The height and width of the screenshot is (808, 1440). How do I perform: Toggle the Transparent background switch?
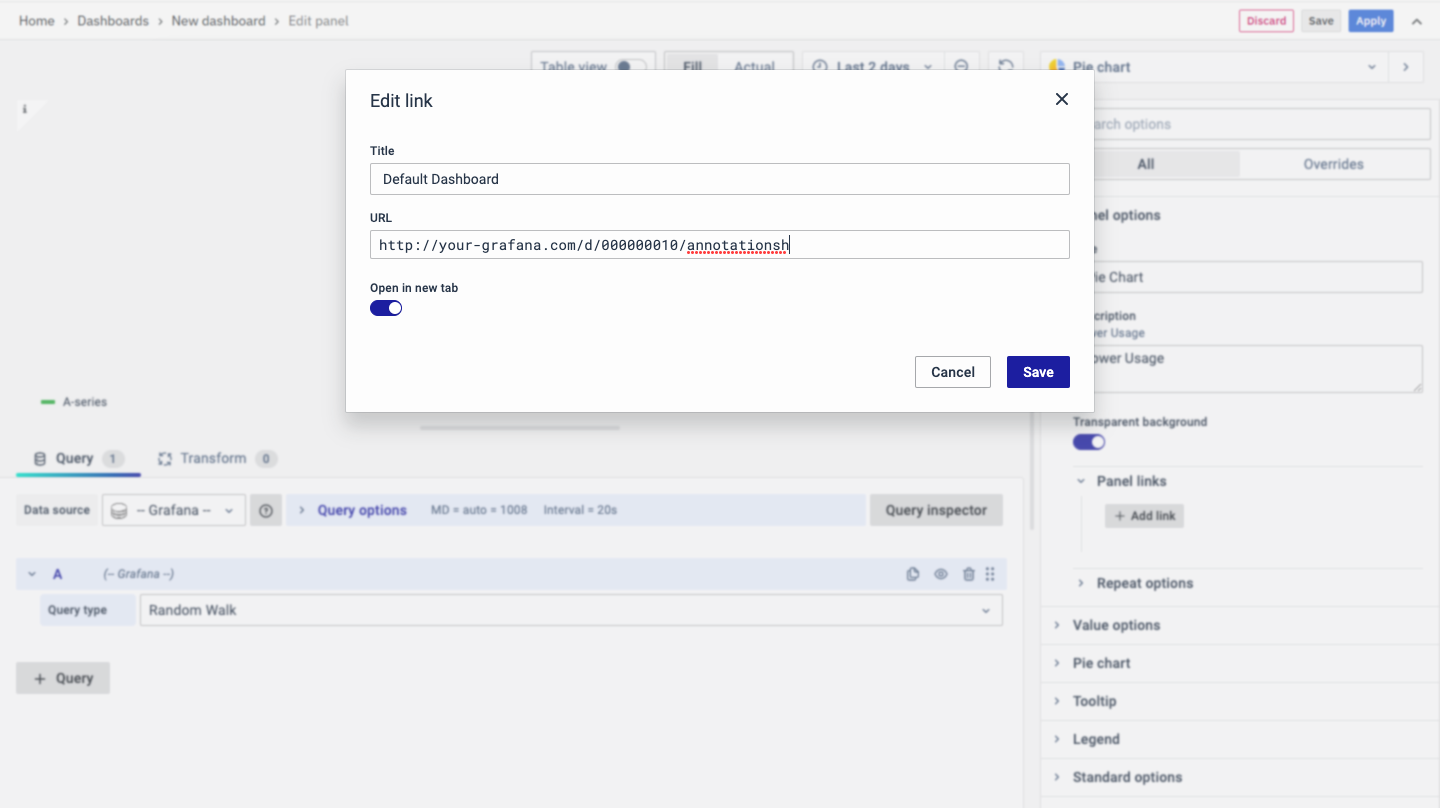tap(1089, 442)
